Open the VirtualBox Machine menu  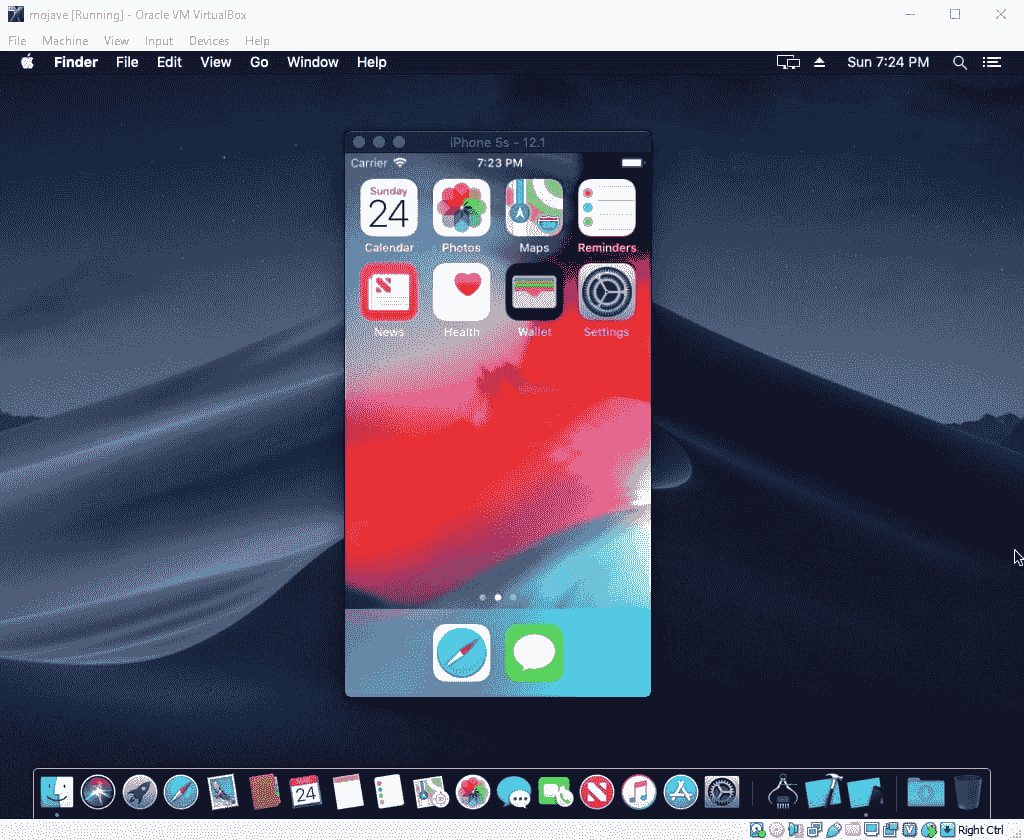coord(65,41)
